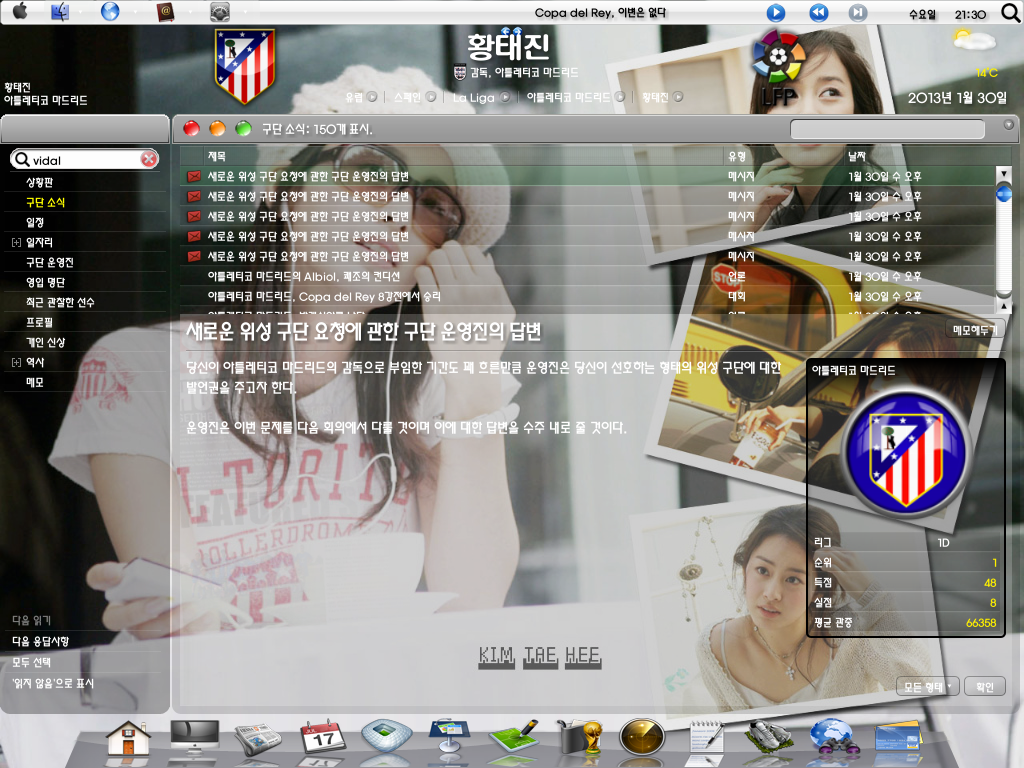1024x768 pixels.
Task: Go back with the blue rewind button
Action: coord(818,12)
